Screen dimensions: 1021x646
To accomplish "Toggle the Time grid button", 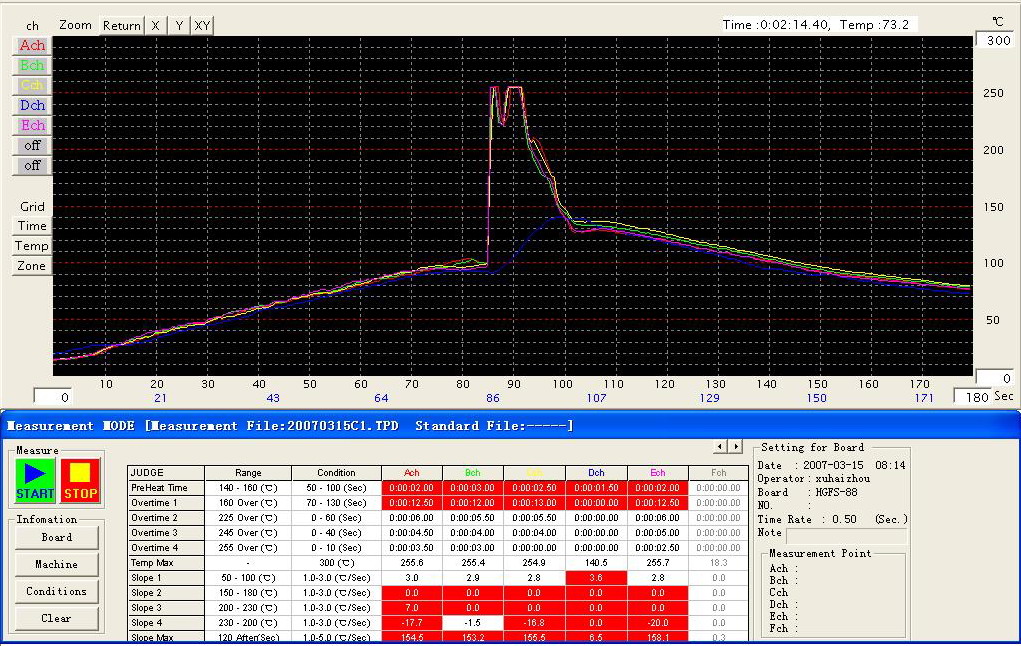I will click(32, 226).
